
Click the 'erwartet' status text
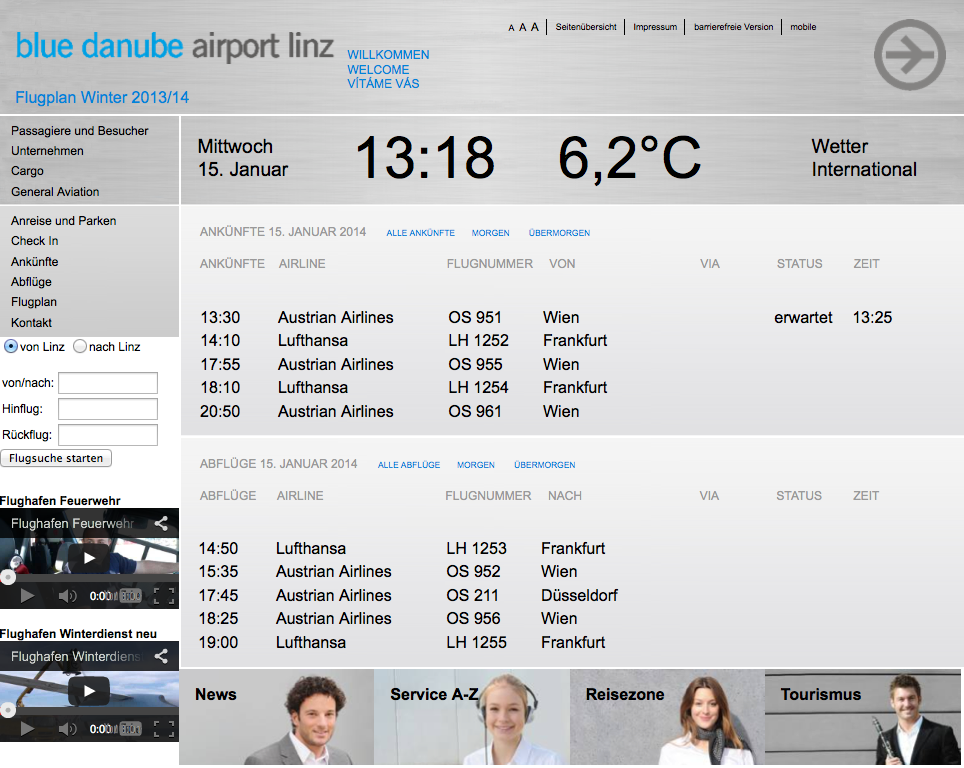click(803, 317)
